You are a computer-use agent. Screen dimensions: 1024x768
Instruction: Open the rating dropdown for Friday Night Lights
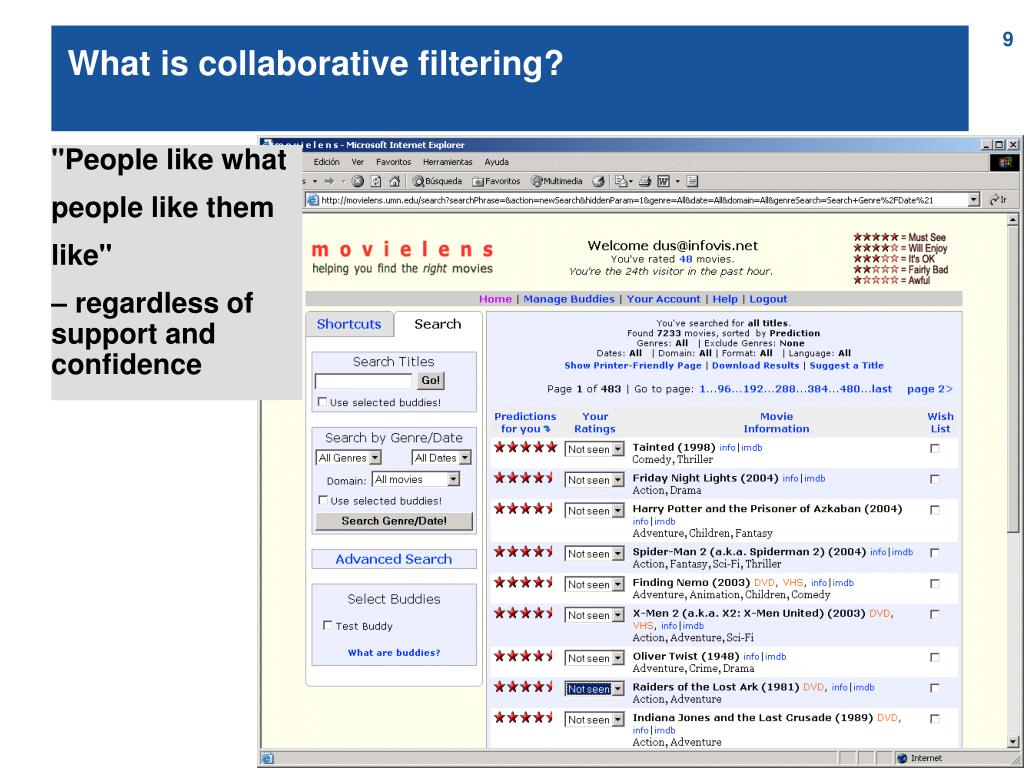[594, 480]
